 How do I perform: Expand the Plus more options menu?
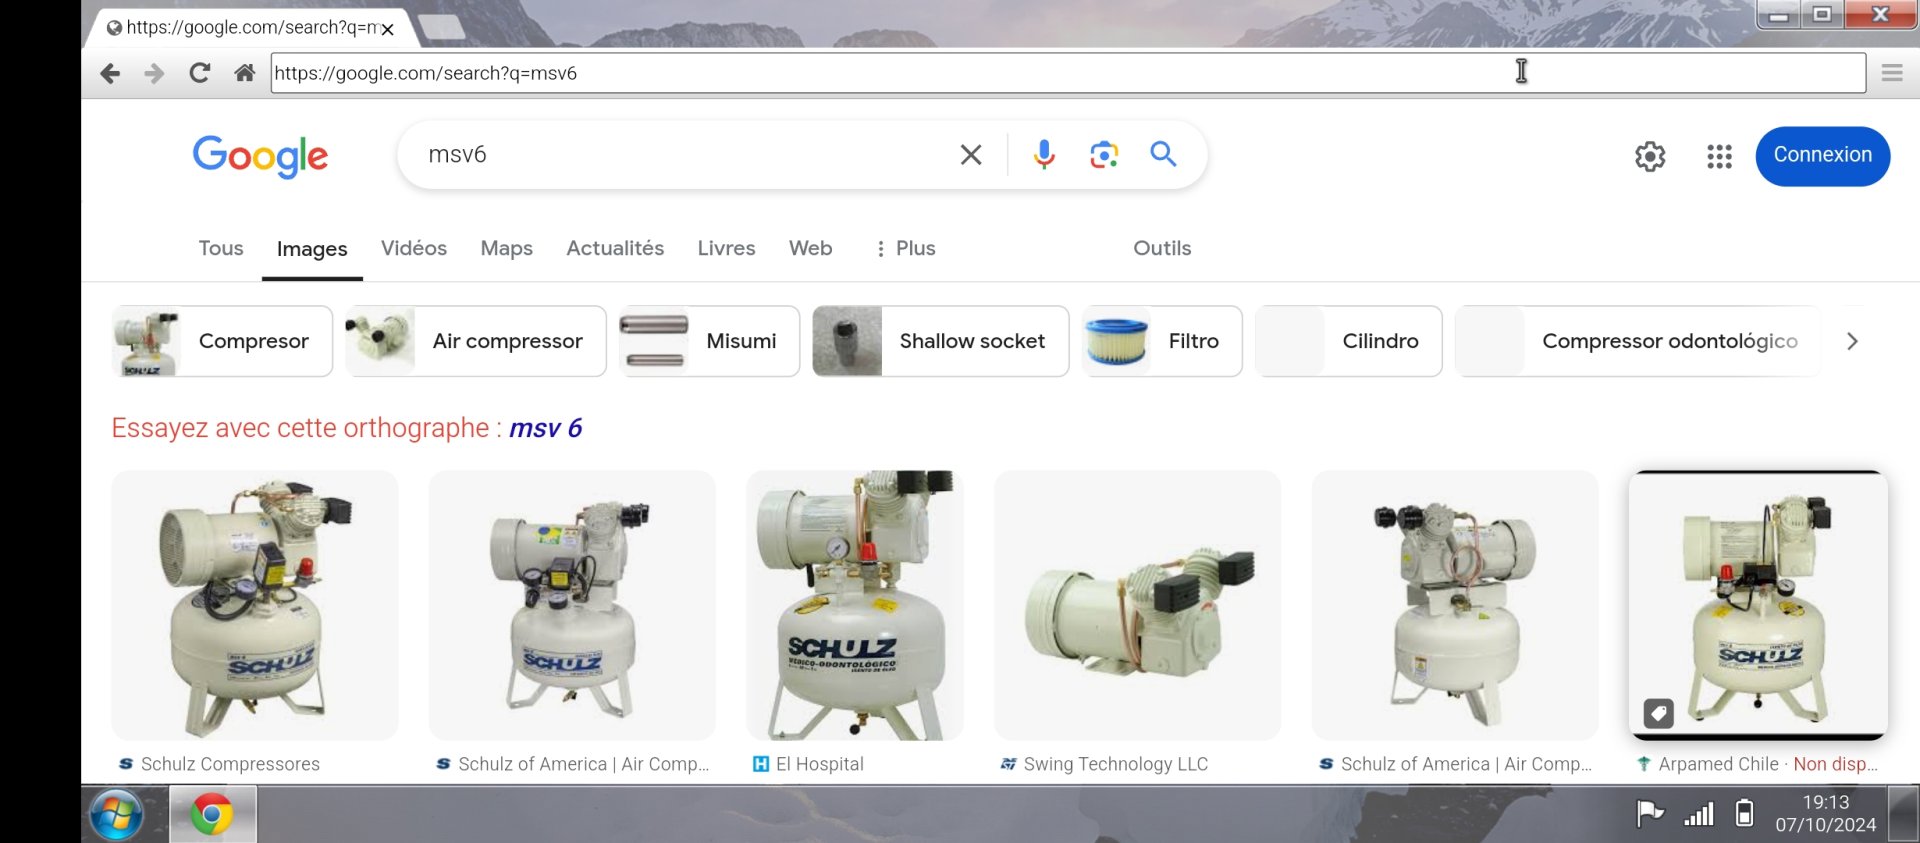[x=905, y=248]
